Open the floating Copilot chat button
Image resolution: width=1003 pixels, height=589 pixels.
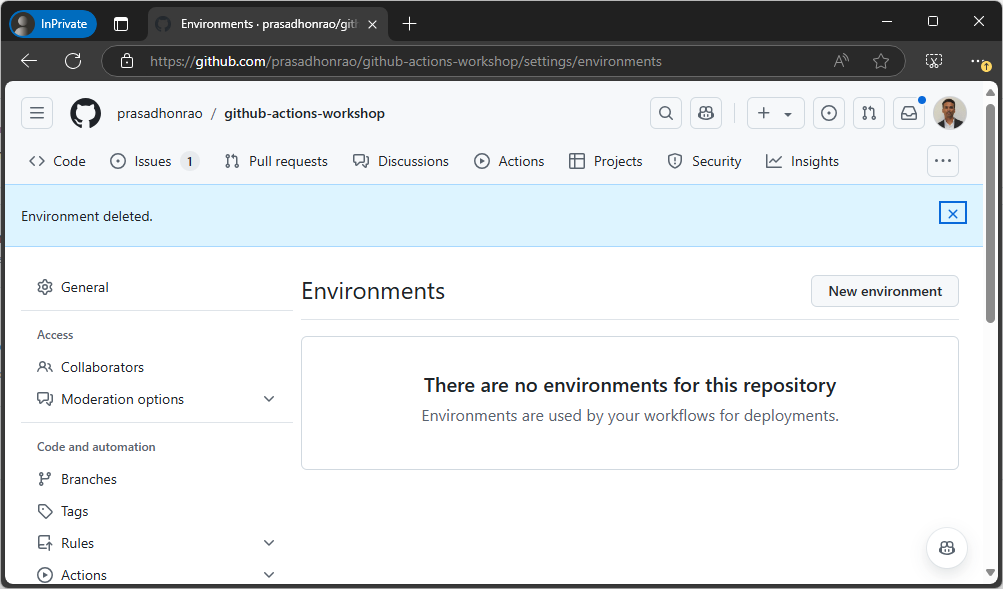click(946, 547)
